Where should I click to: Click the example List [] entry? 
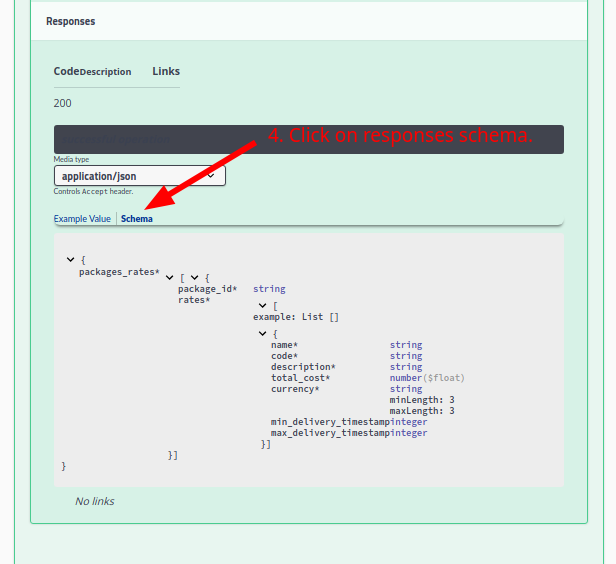[x=296, y=317]
